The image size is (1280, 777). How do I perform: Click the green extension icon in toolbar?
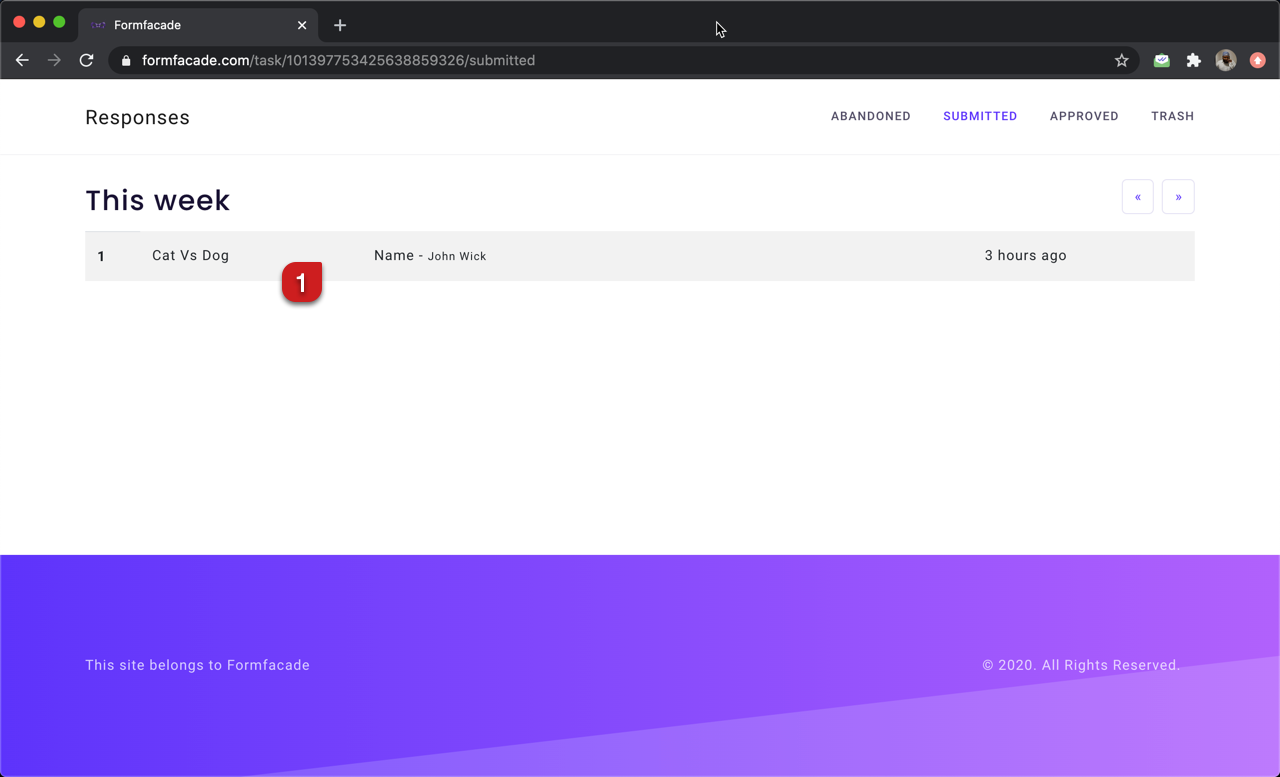pos(1161,60)
